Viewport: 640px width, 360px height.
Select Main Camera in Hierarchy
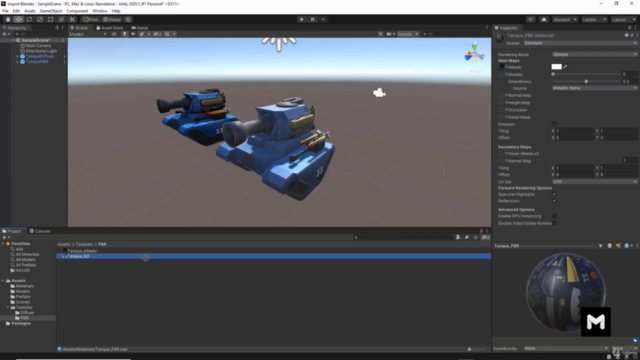[x=38, y=46]
